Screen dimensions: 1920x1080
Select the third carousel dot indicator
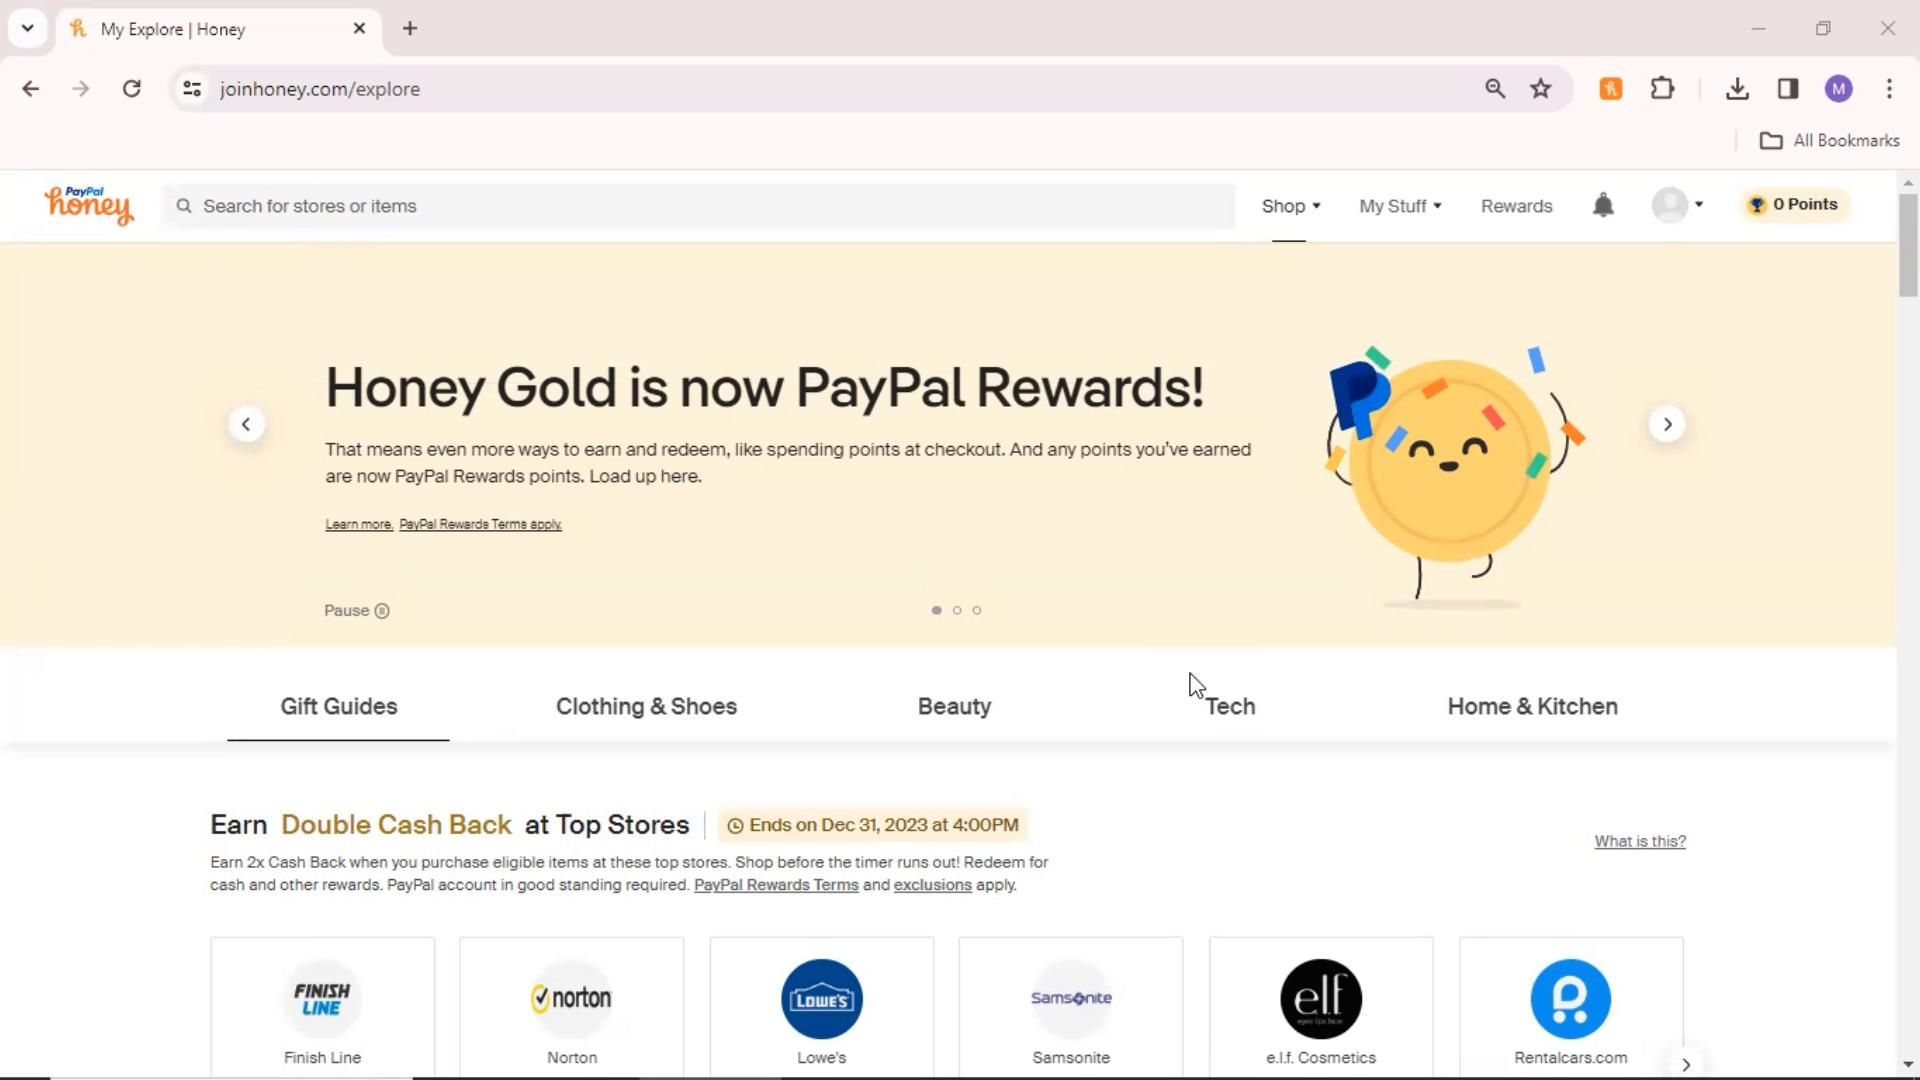[x=977, y=610]
